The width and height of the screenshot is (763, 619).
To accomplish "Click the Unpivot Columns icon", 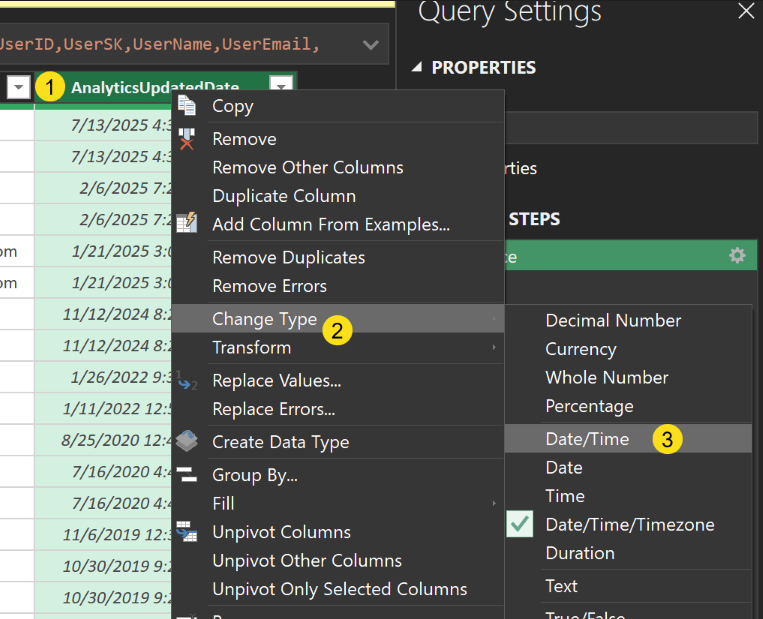I will (187, 531).
